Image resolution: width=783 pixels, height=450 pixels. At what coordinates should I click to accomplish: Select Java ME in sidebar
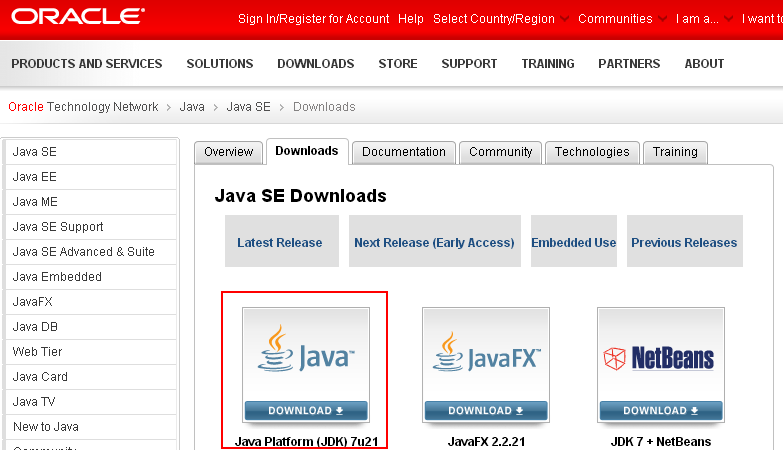[90, 202]
